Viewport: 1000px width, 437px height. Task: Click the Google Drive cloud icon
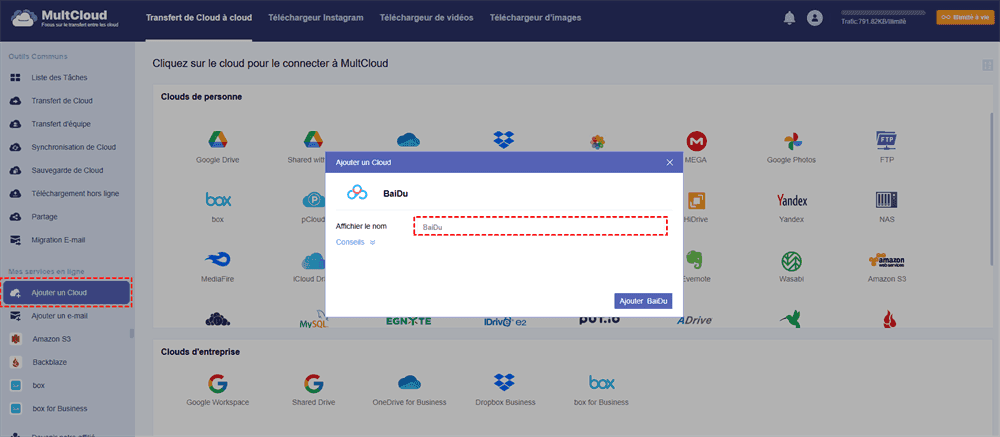215,140
